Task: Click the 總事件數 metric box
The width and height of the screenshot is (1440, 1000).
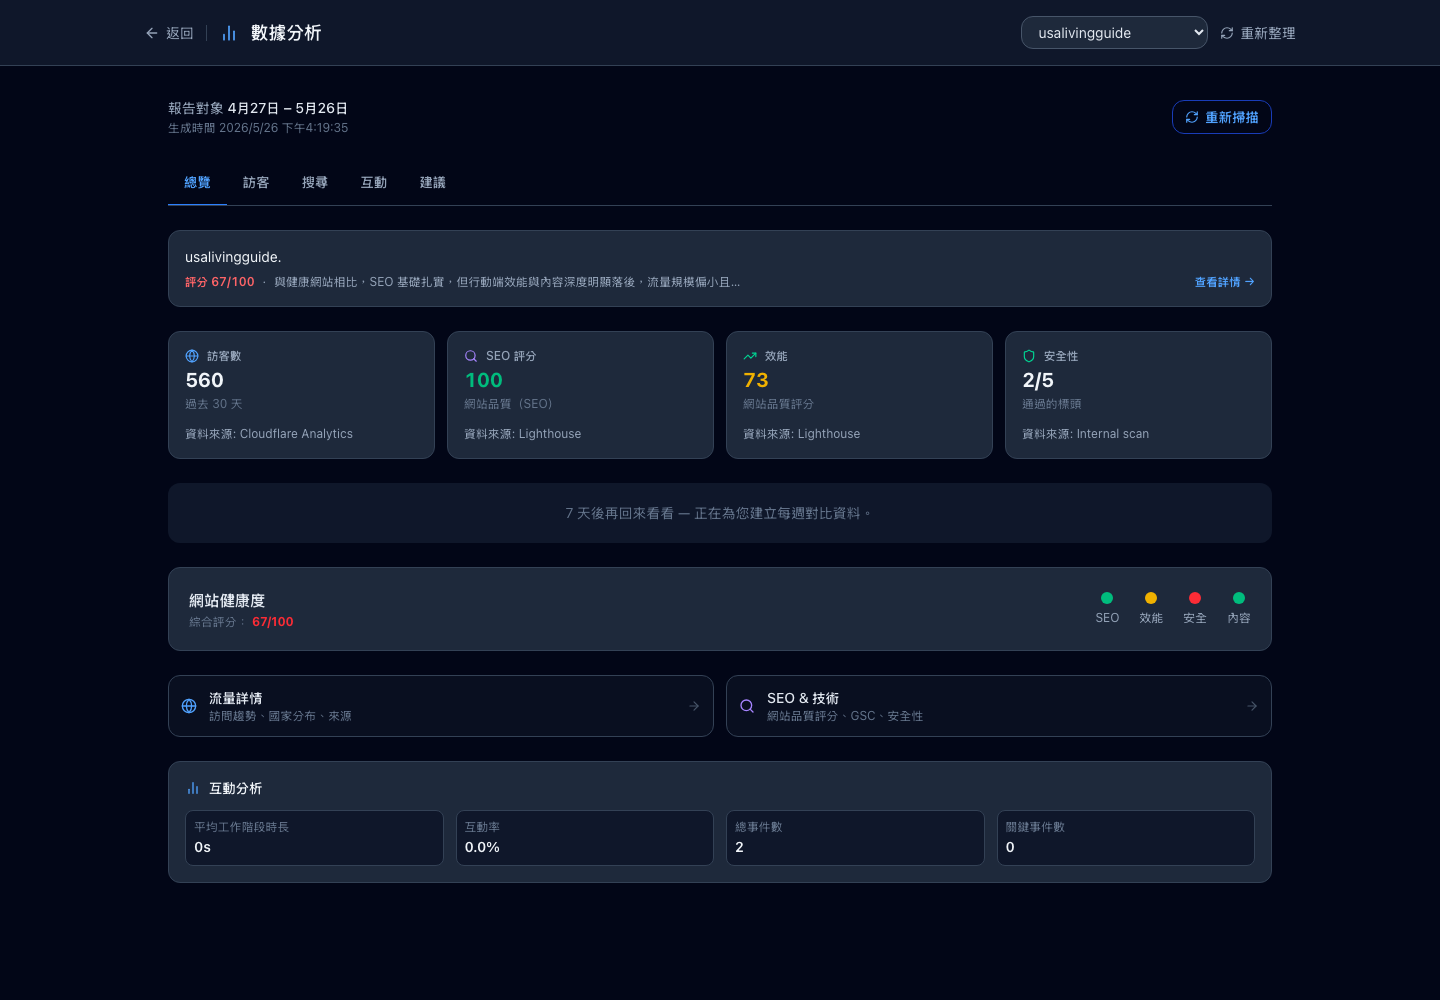Action: 855,838
